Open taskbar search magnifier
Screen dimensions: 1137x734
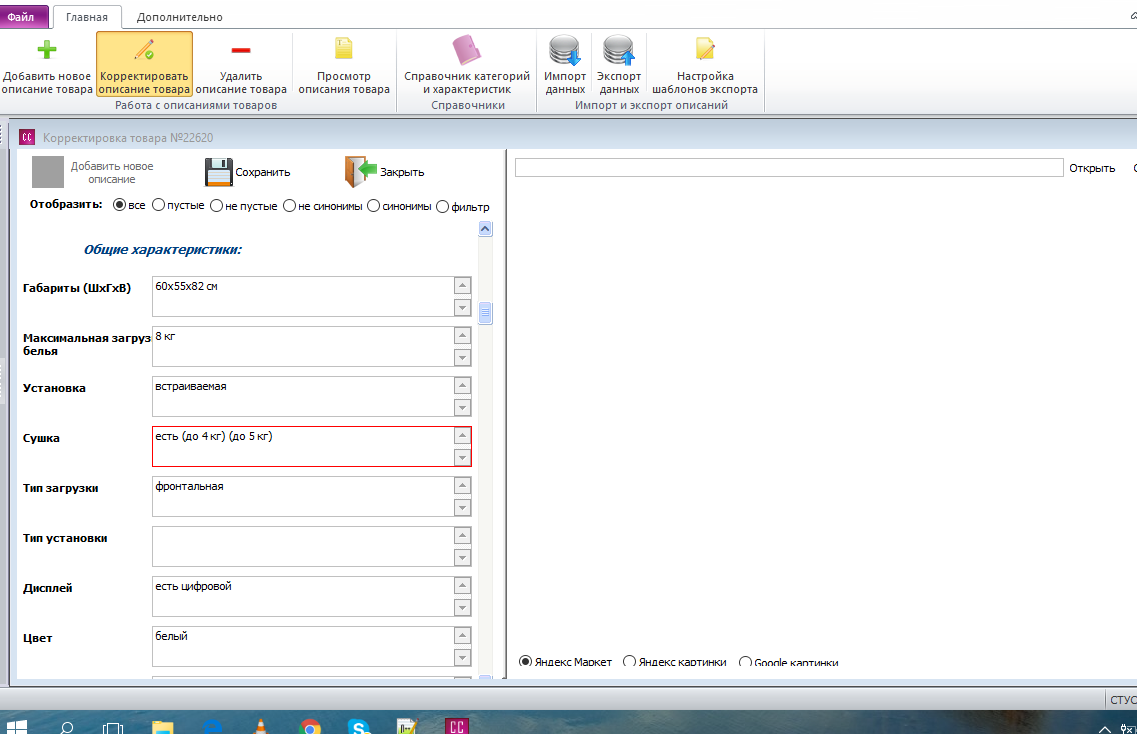point(67,727)
